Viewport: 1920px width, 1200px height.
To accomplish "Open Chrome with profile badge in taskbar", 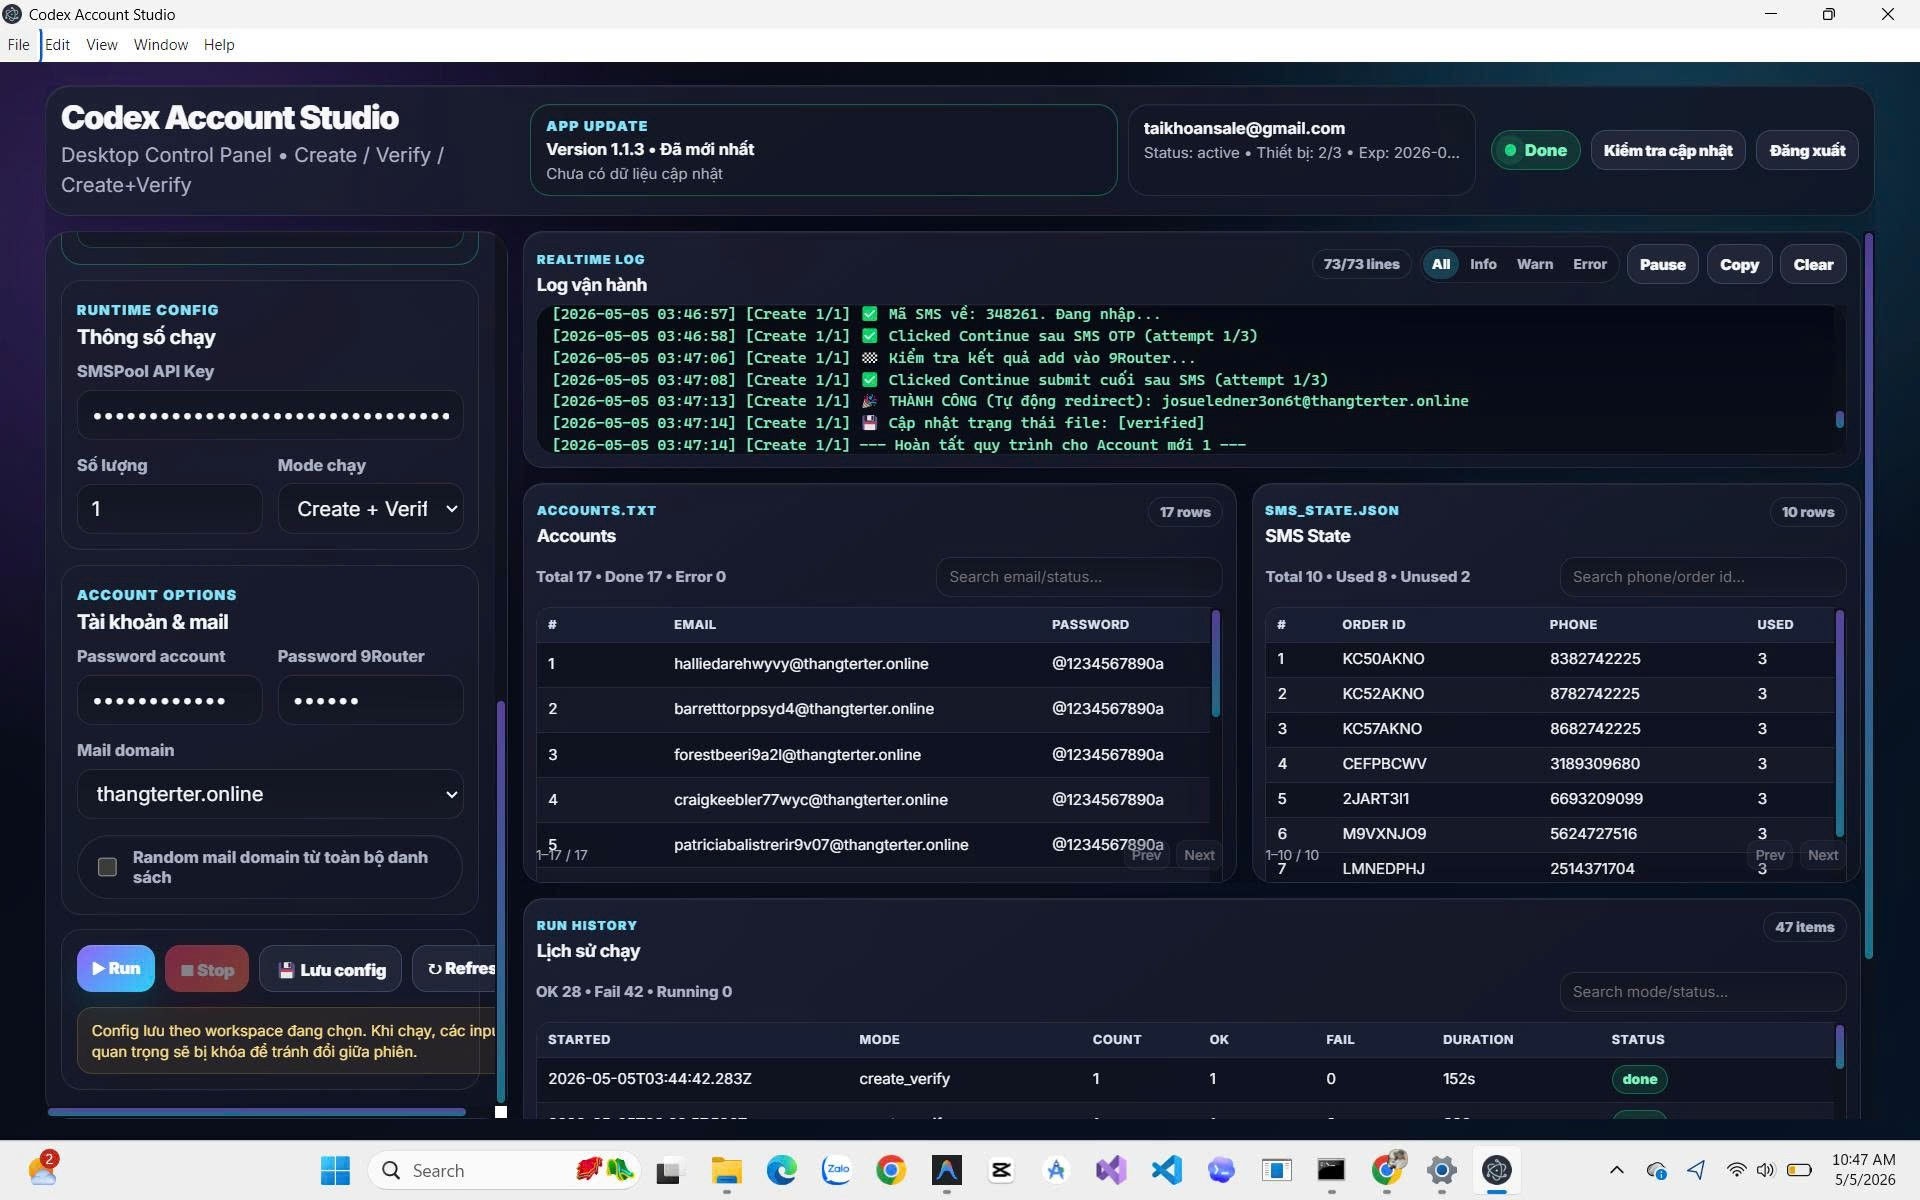I will click(x=1387, y=1168).
